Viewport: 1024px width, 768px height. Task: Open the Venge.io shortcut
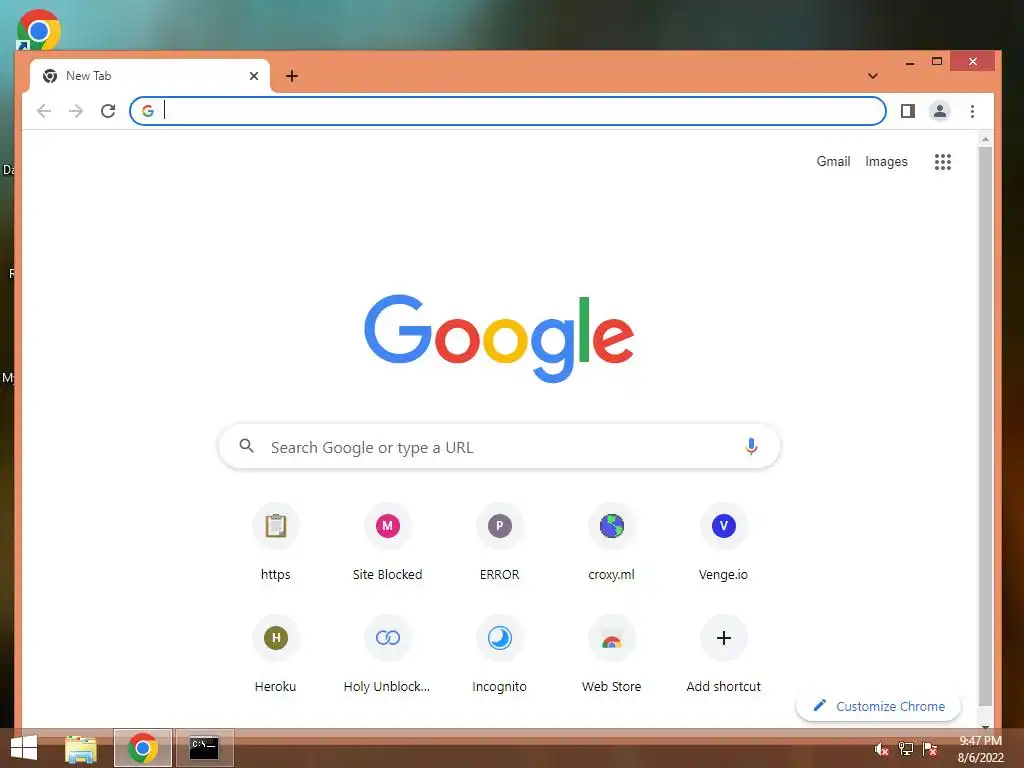pyautogui.click(x=724, y=541)
